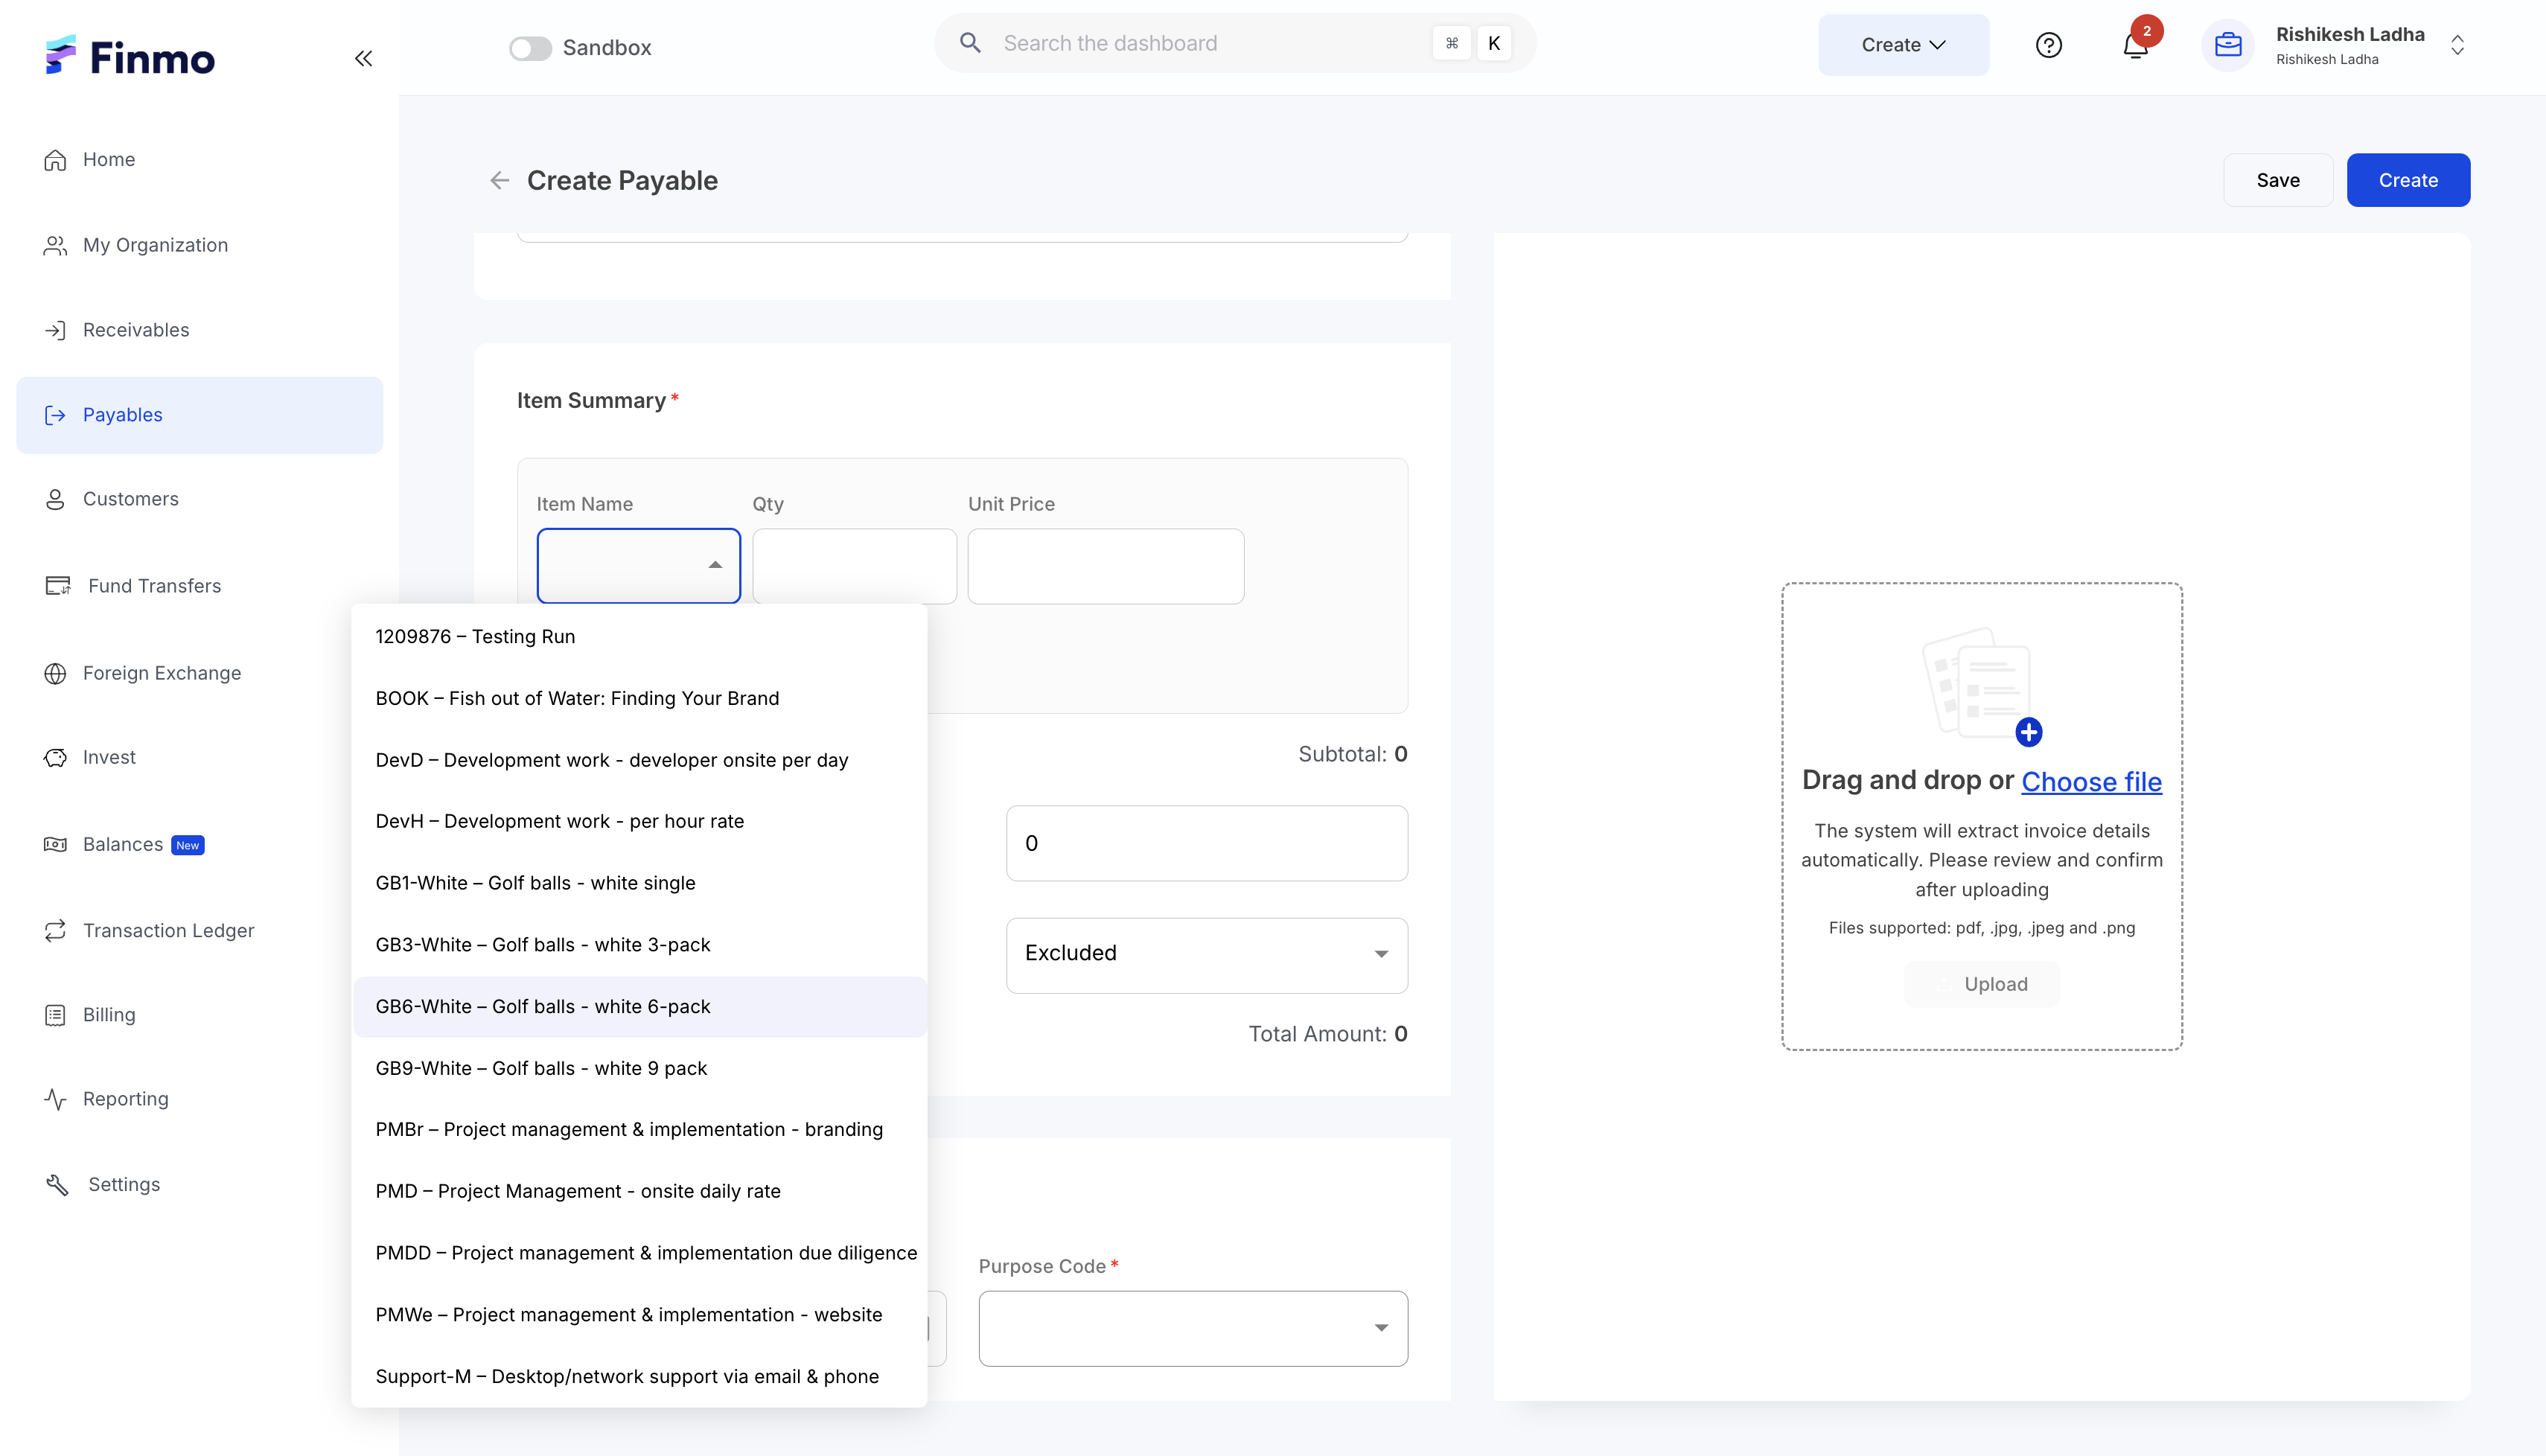This screenshot has width=2546, height=1456.
Task: Expand the Excluded tax dropdown
Action: 1206,954
